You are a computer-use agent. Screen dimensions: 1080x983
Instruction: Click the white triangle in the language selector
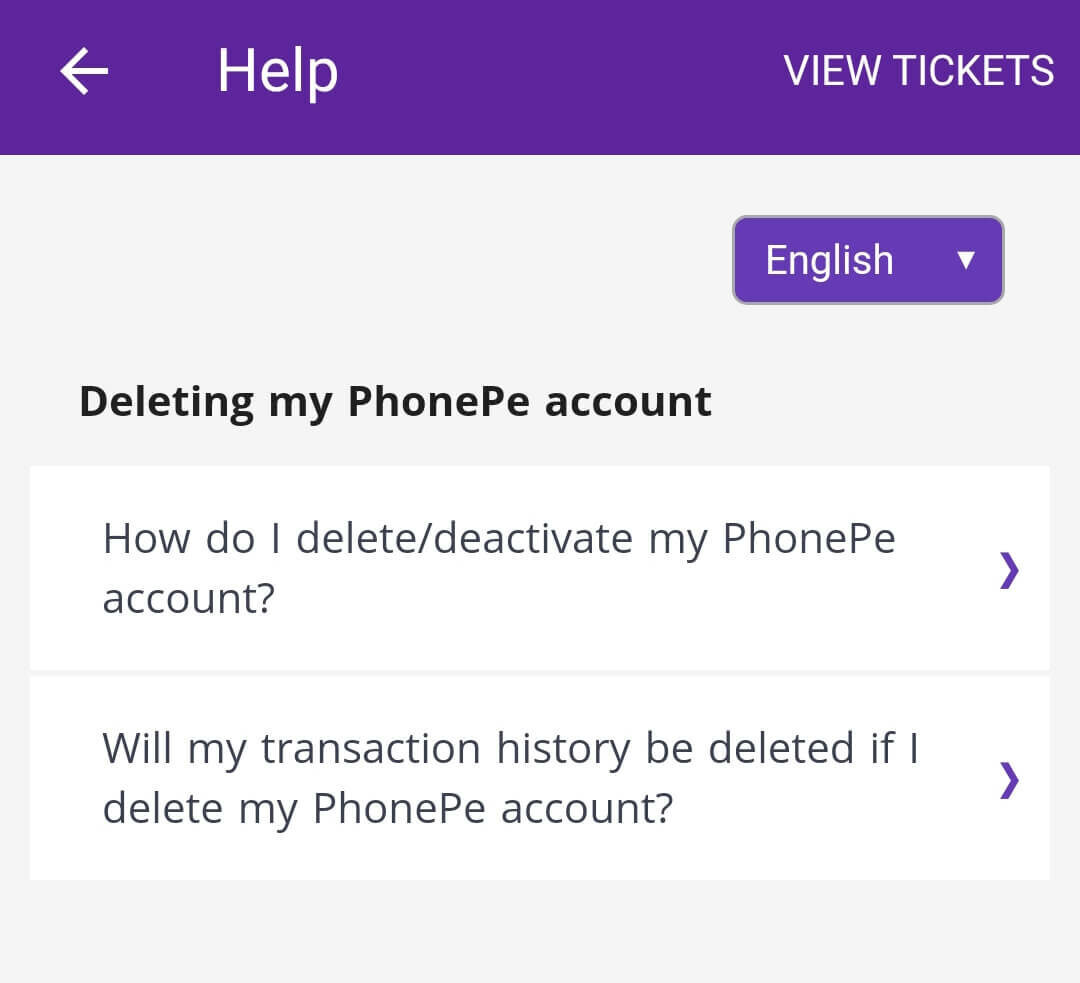(x=965, y=261)
